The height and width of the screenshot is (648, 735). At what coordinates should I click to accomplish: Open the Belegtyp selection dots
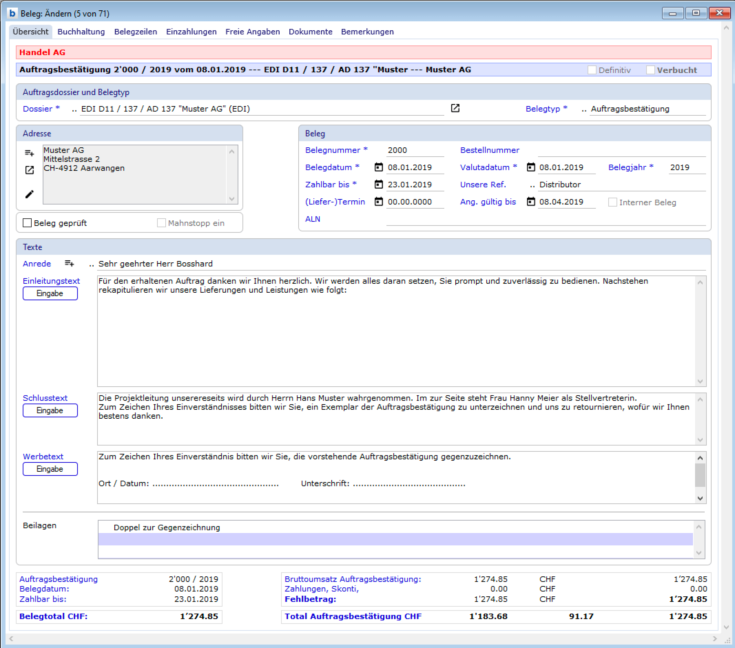click(584, 109)
